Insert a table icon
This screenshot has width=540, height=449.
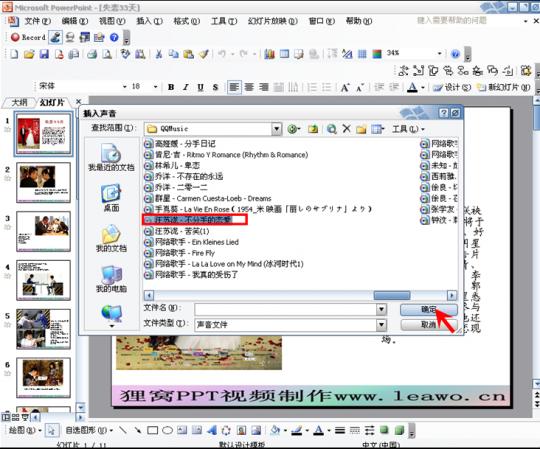pos(284,54)
